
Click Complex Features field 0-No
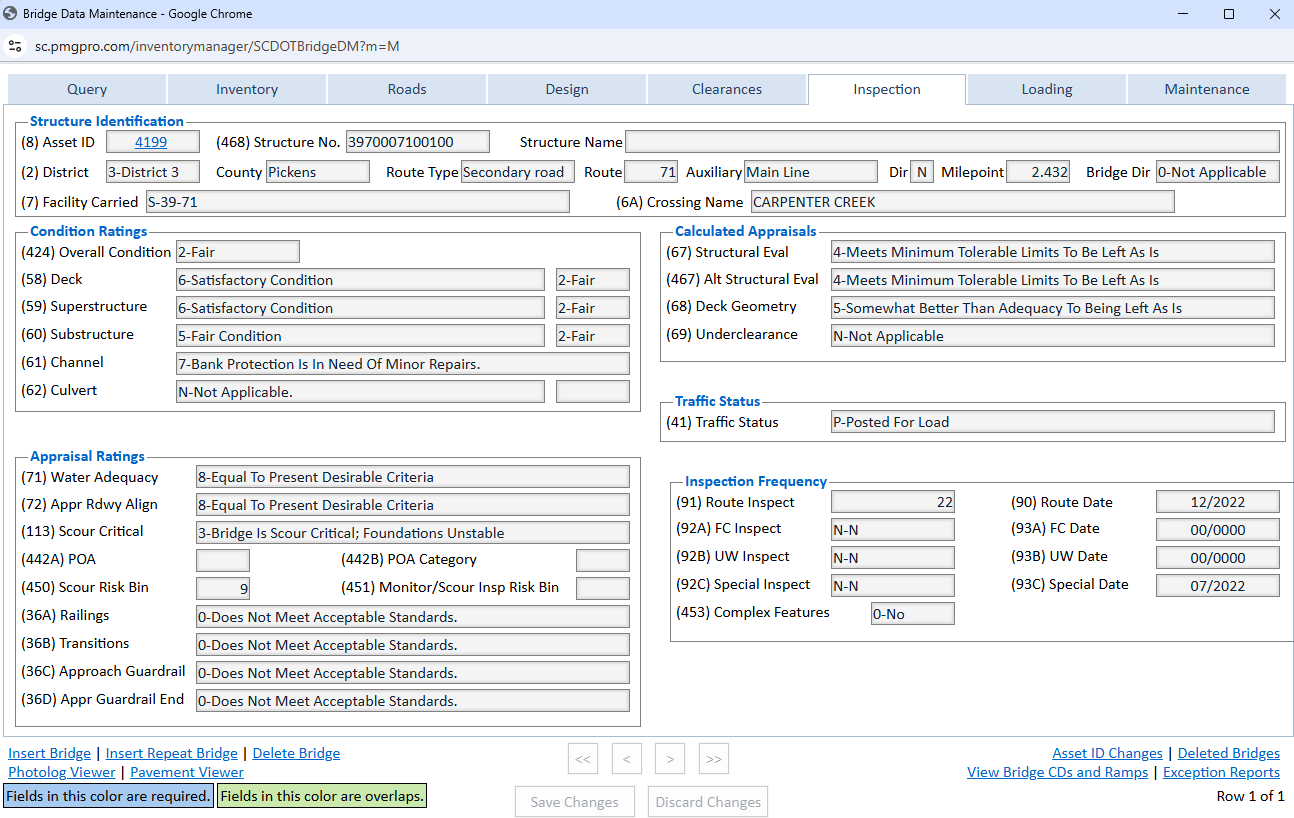[913, 614]
